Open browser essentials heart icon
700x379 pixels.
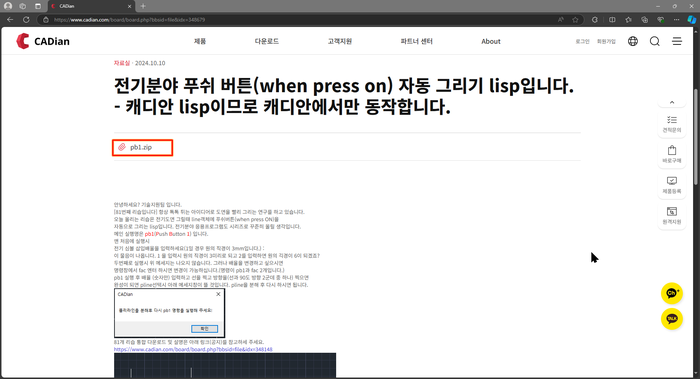coord(660,20)
